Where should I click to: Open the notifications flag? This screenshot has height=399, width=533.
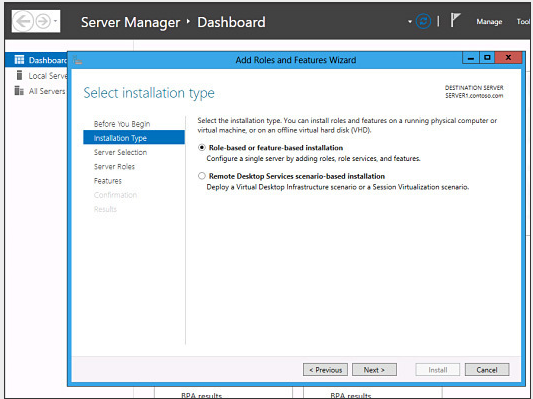pyautogui.click(x=455, y=20)
